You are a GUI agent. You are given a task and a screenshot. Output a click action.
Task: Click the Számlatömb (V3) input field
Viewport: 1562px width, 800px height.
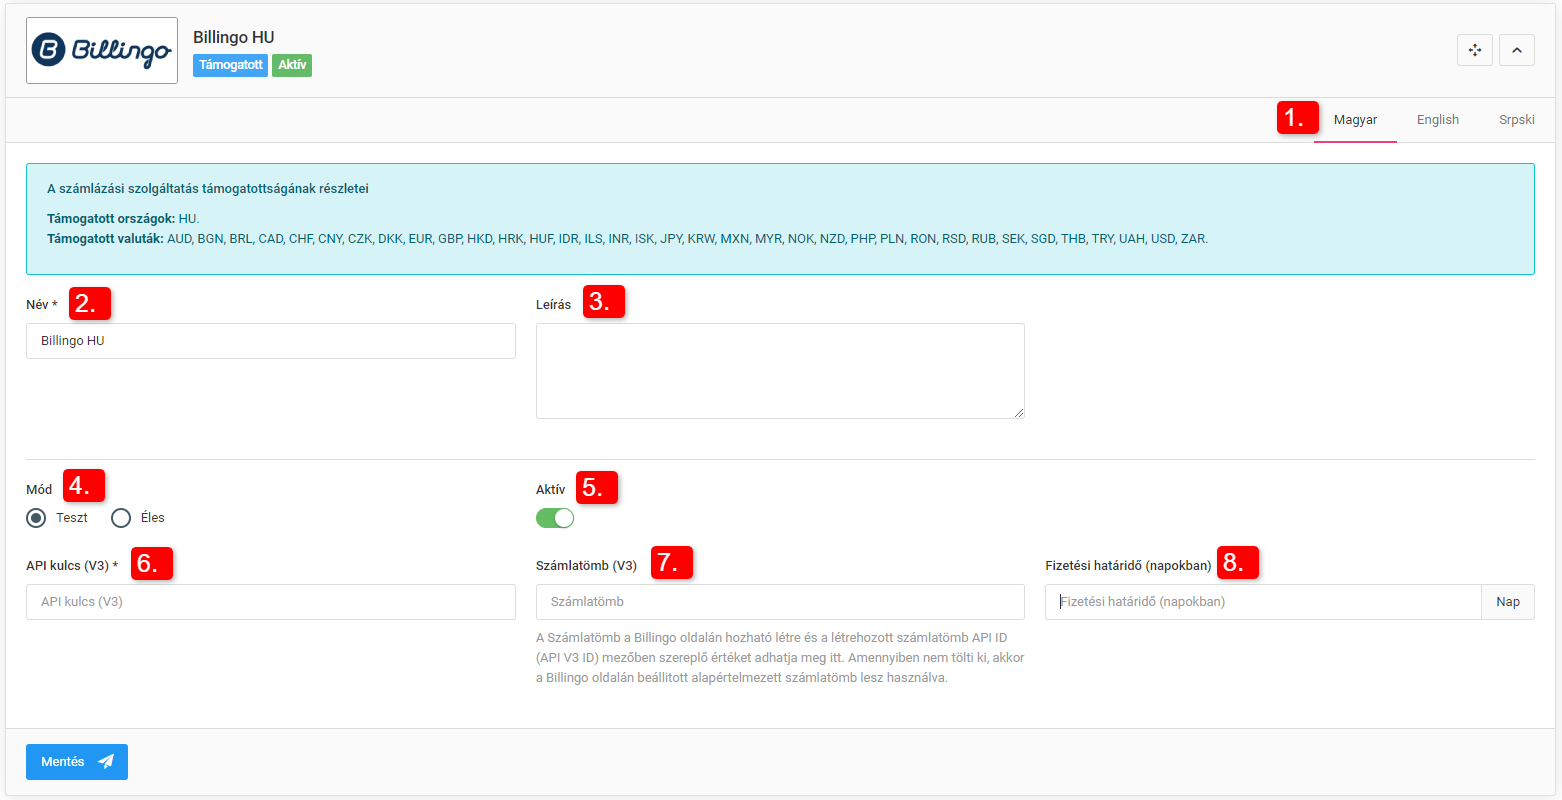(780, 602)
